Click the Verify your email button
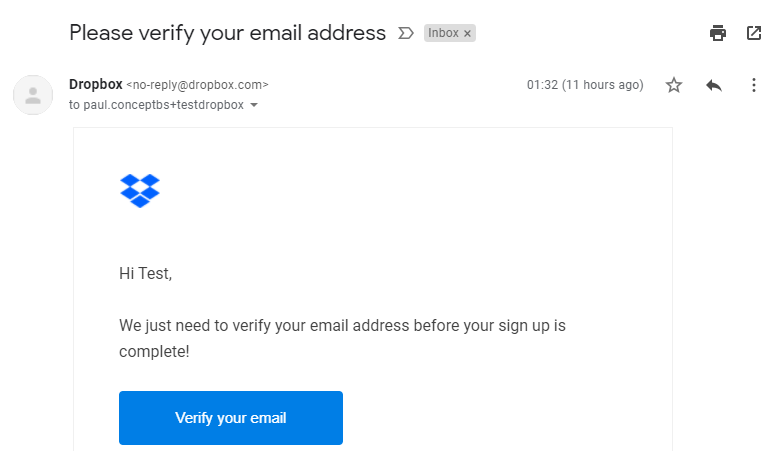 pos(231,418)
